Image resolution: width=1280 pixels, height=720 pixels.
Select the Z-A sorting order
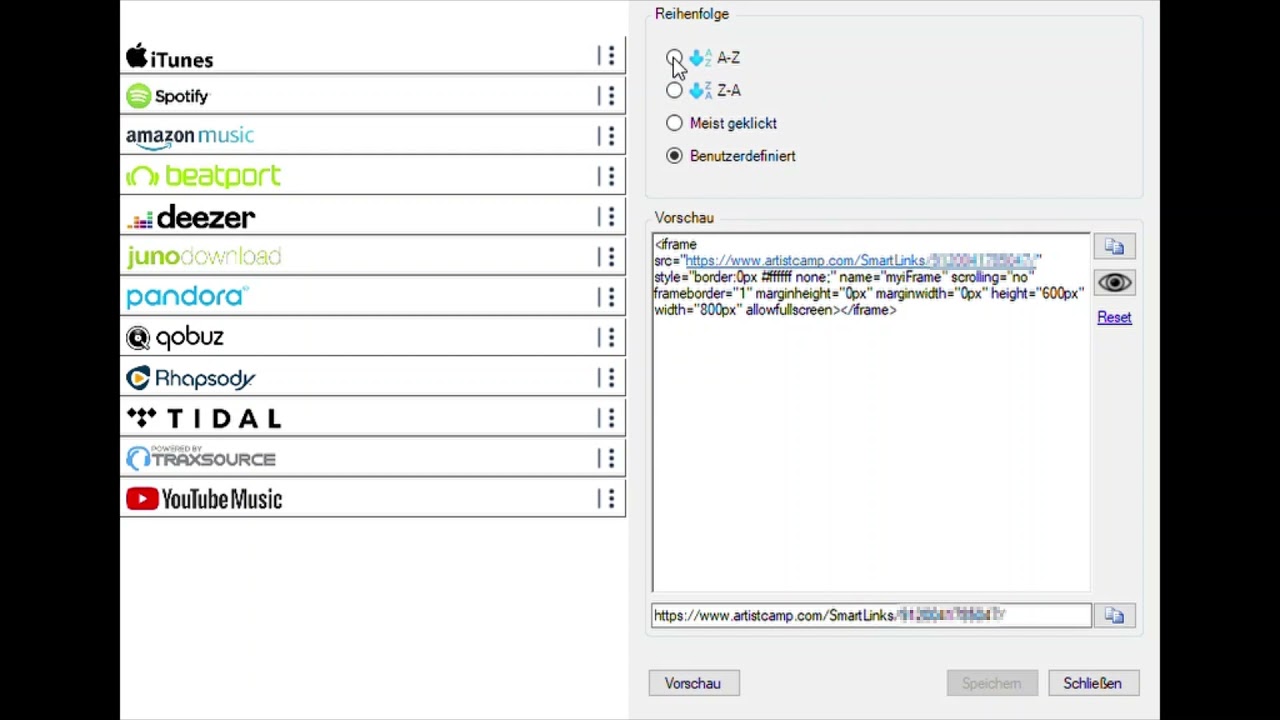pos(674,90)
